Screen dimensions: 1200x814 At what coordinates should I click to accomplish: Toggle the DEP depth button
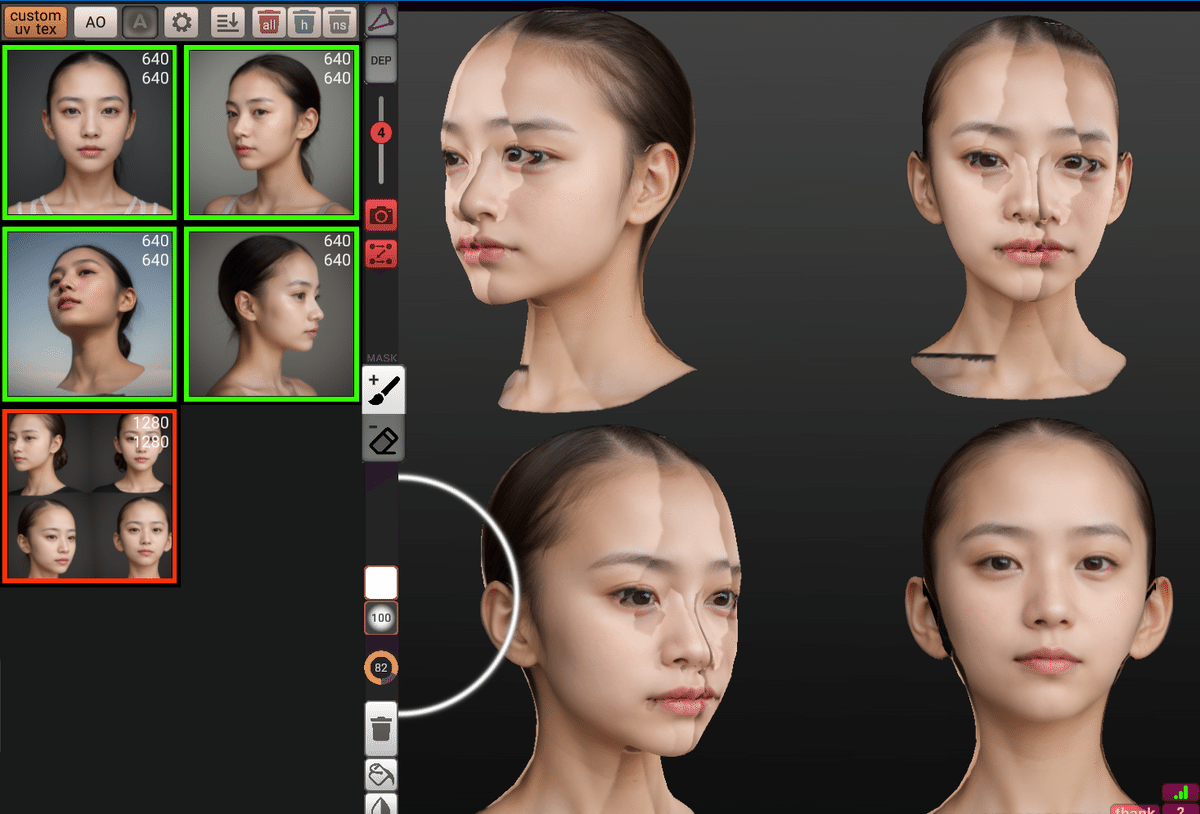[381, 60]
